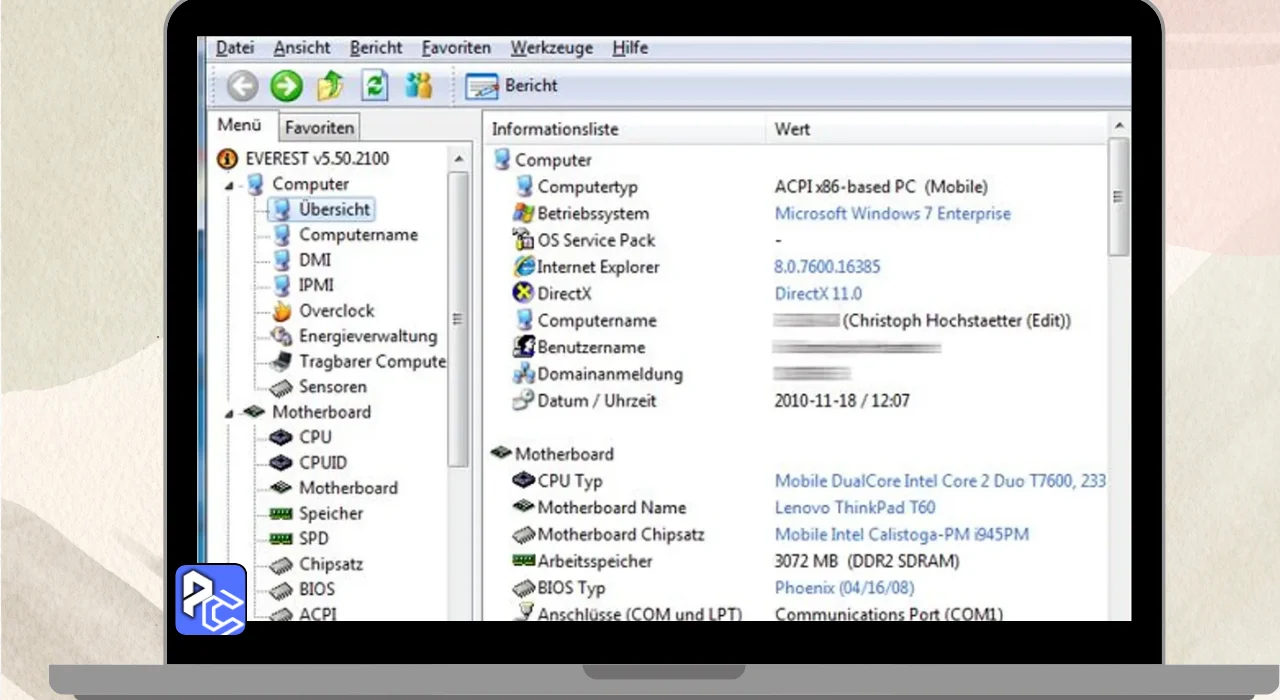Select the BIOS entry in tree
The width and height of the screenshot is (1280, 700).
tap(316, 589)
